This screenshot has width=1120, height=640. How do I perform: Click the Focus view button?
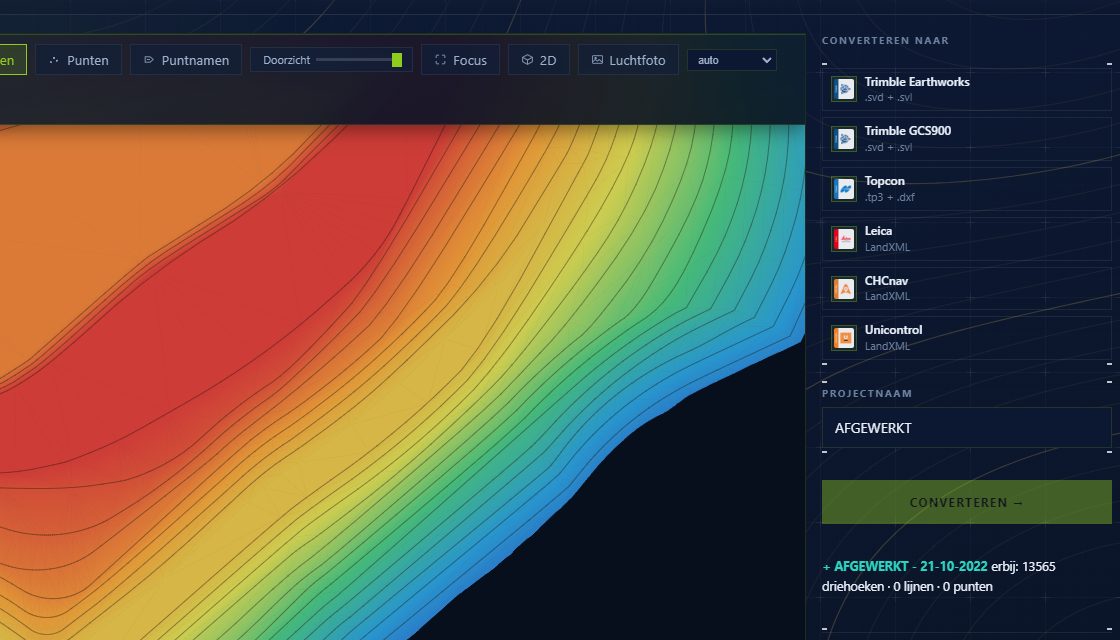[x=461, y=60]
